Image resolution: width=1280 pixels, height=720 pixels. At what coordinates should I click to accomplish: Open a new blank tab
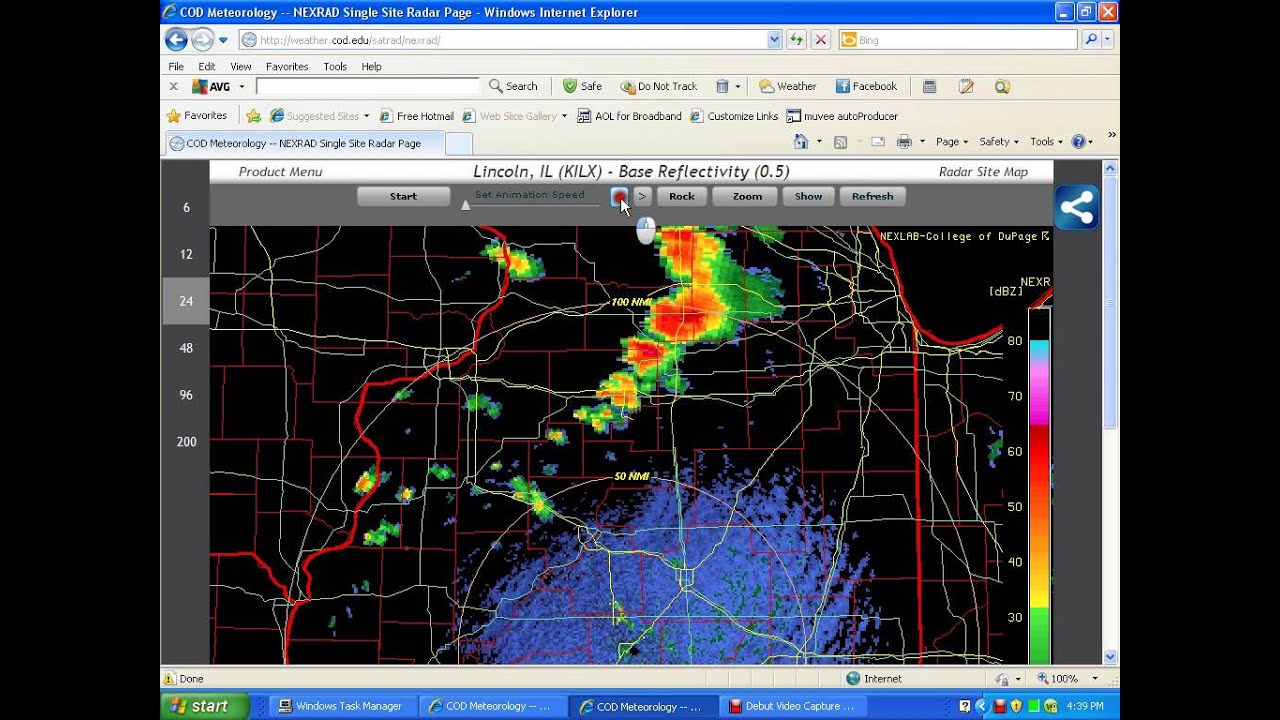(x=458, y=143)
